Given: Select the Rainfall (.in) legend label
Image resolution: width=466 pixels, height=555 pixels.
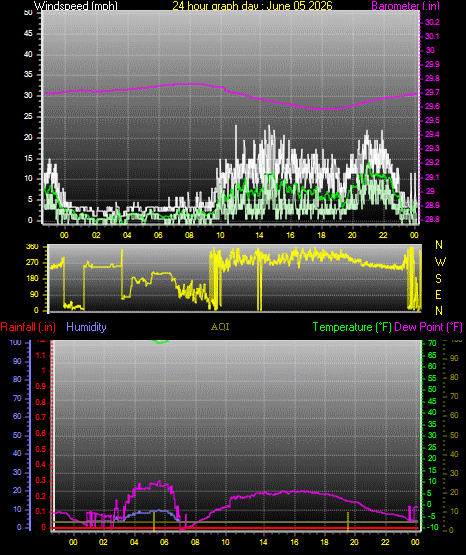Looking at the screenshot, I should tap(28, 327).
